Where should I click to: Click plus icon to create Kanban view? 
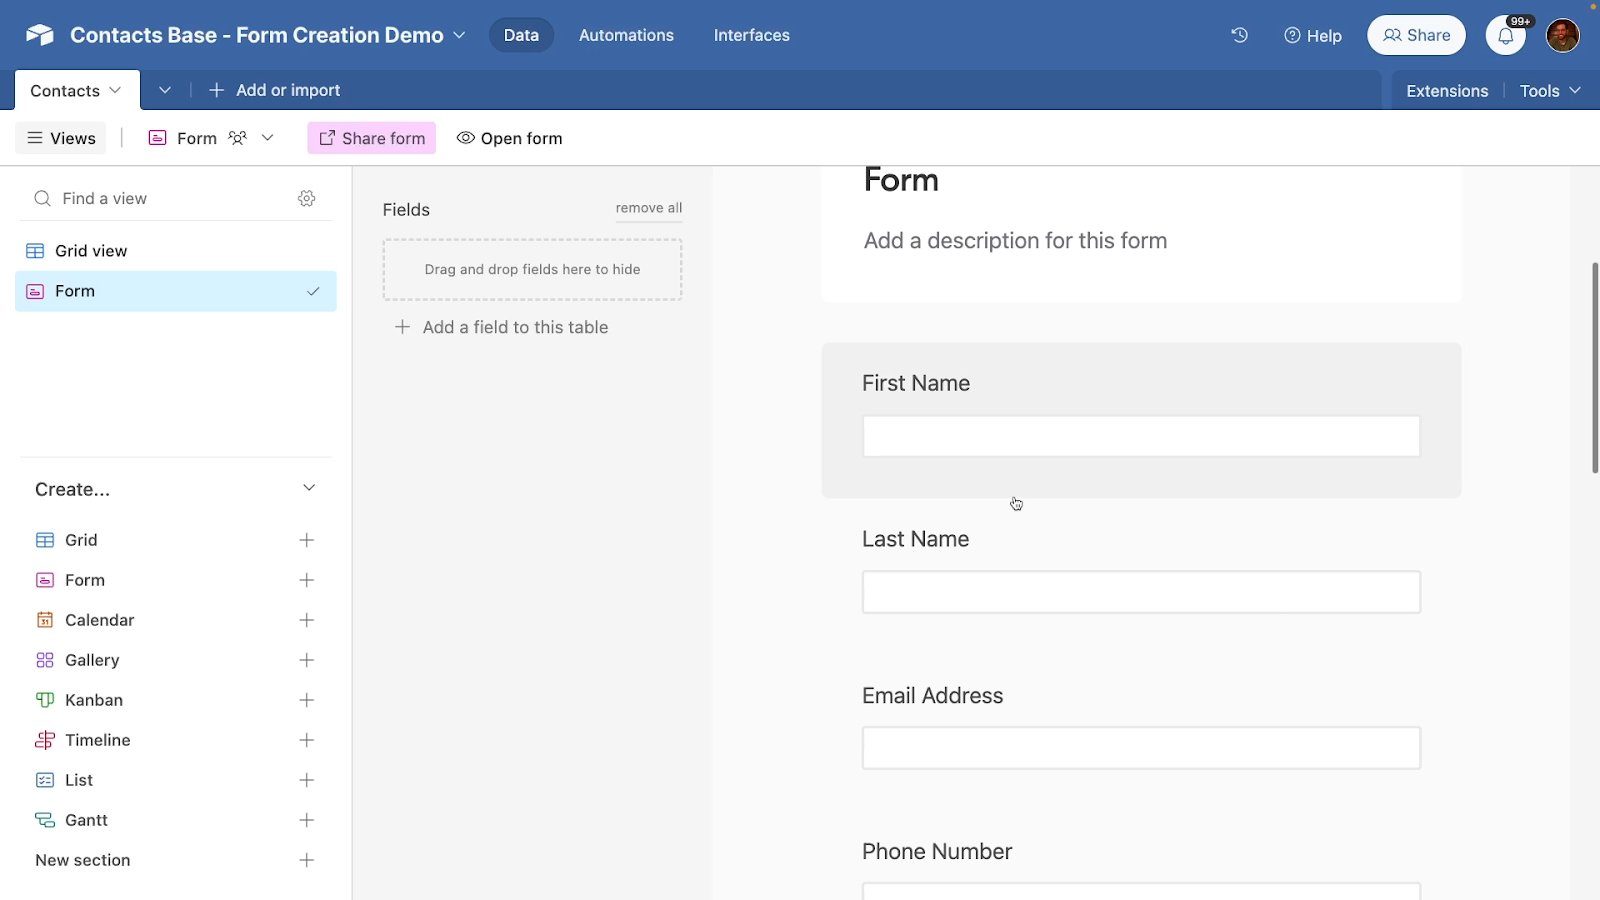307,700
